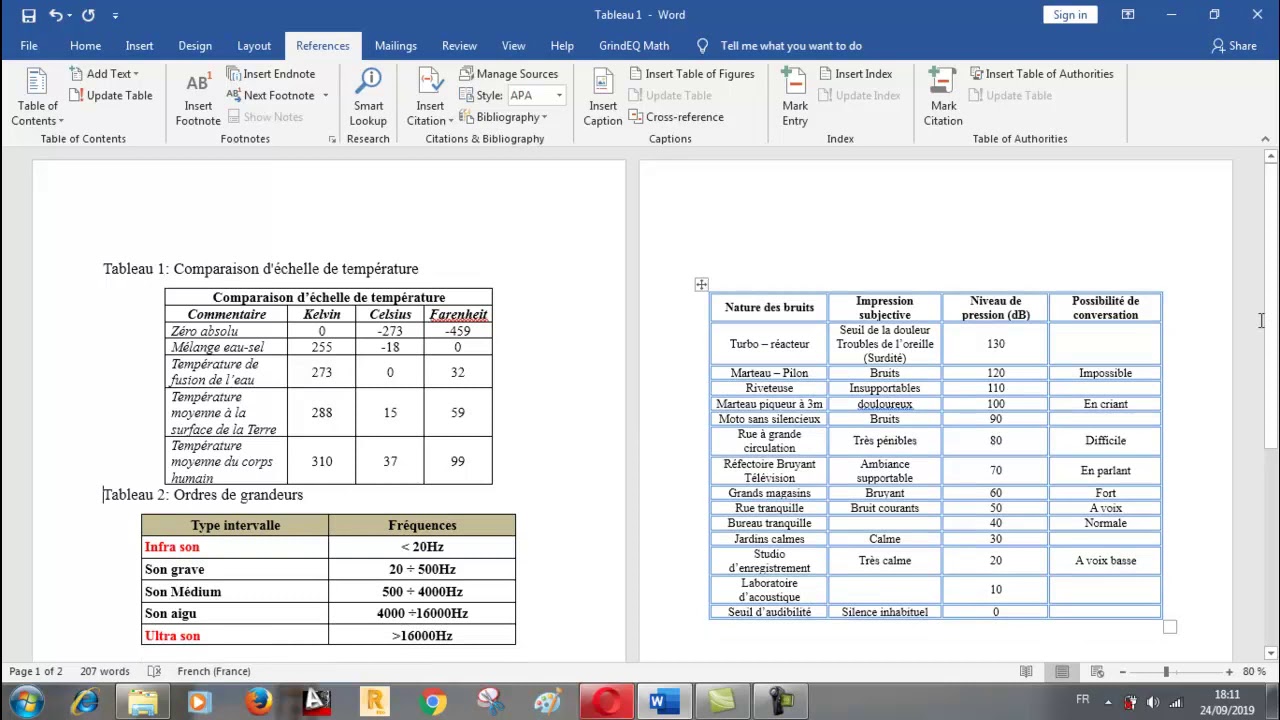Click Cross-reference button

click(676, 117)
